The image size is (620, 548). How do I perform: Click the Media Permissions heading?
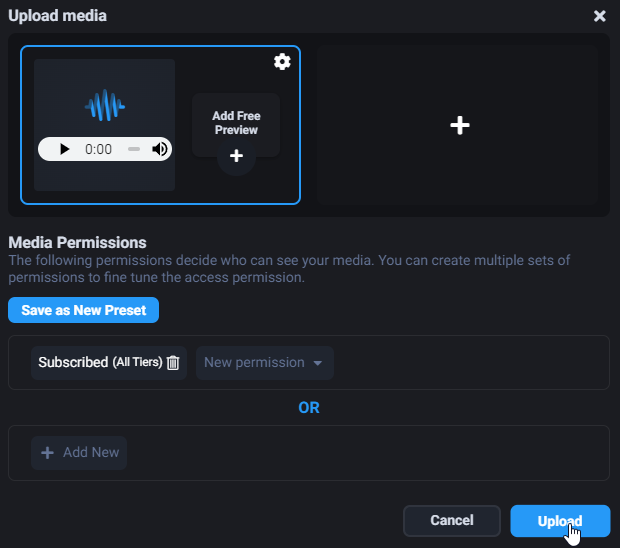pyautogui.click(x=77, y=242)
